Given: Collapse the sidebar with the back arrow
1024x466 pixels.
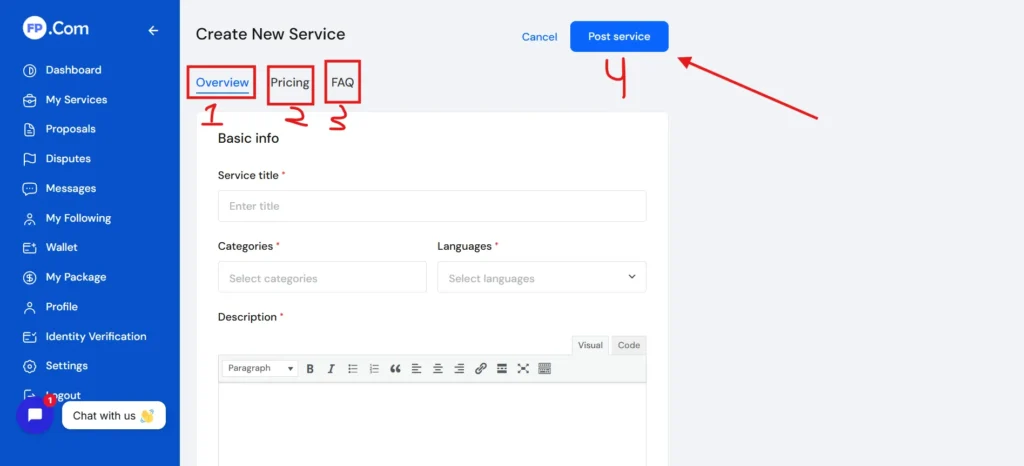Looking at the screenshot, I should [x=153, y=30].
